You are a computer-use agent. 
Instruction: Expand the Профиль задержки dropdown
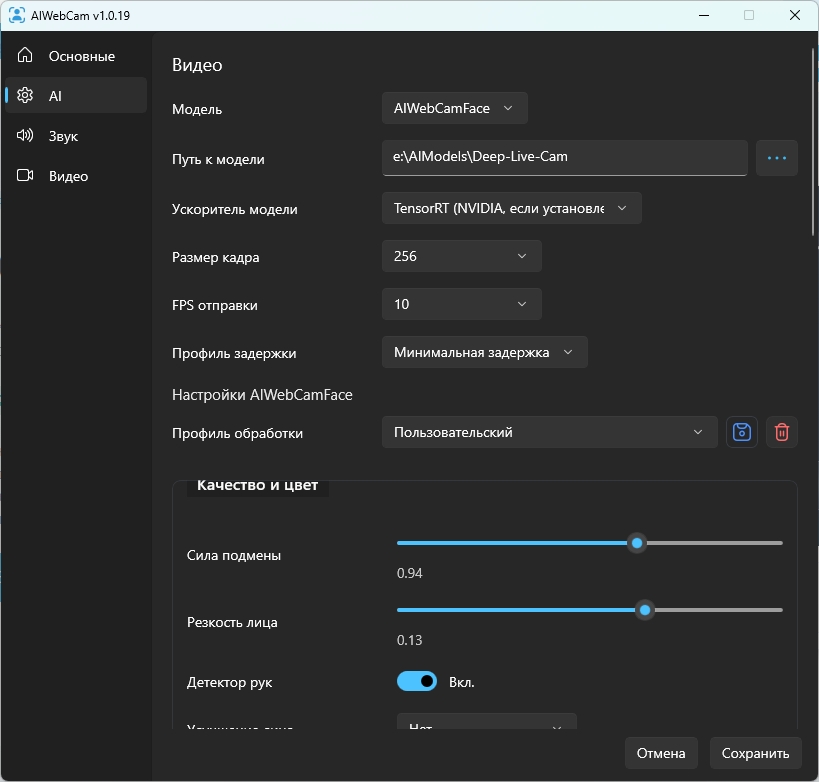pos(485,352)
